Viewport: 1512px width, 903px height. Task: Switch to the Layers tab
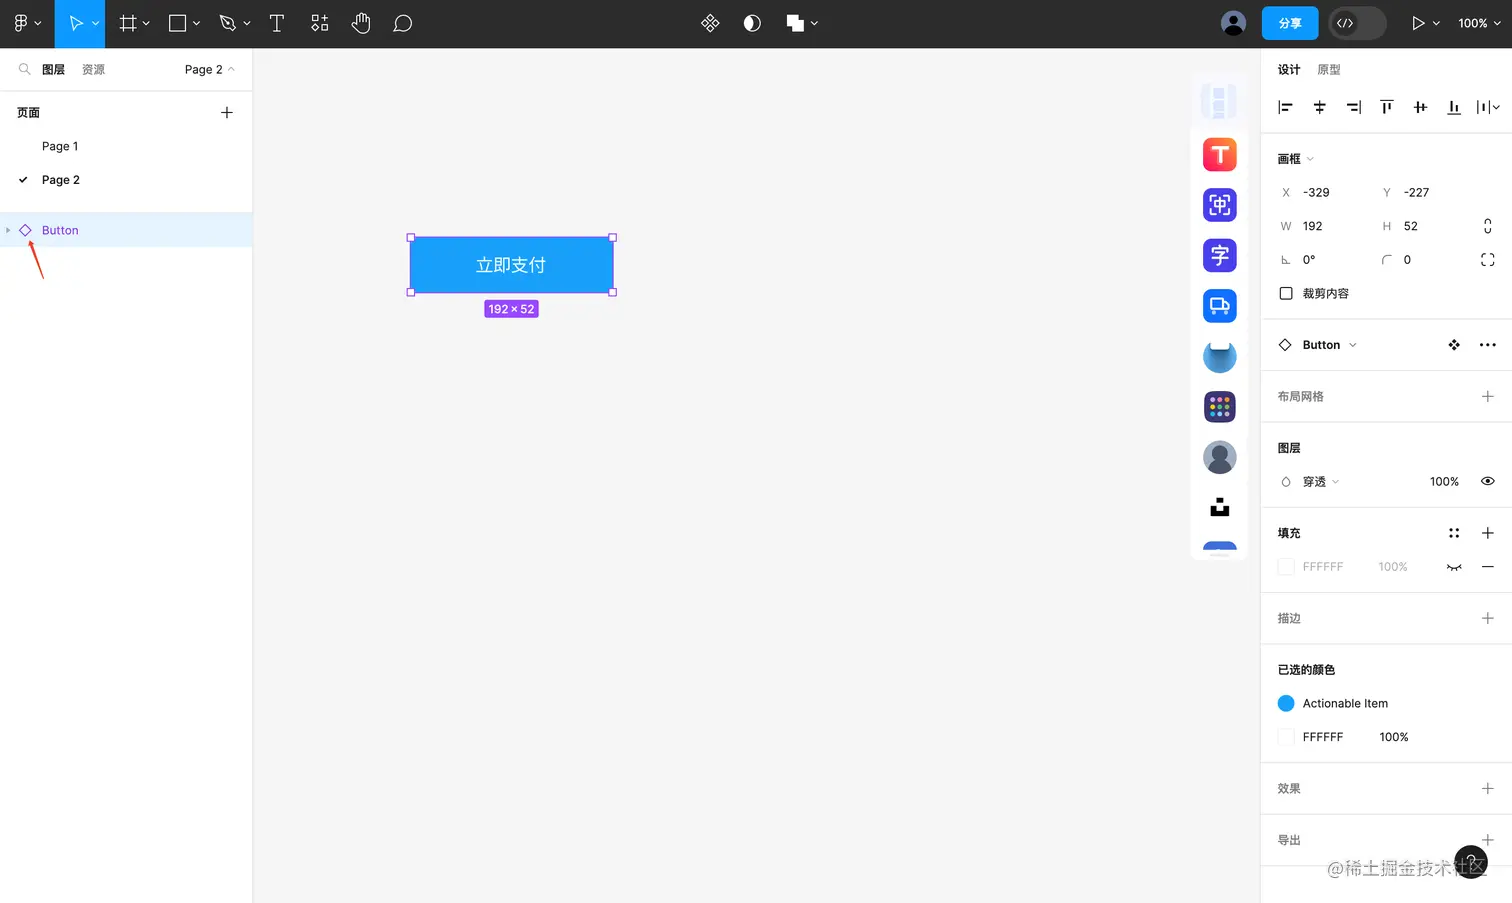coord(53,69)
